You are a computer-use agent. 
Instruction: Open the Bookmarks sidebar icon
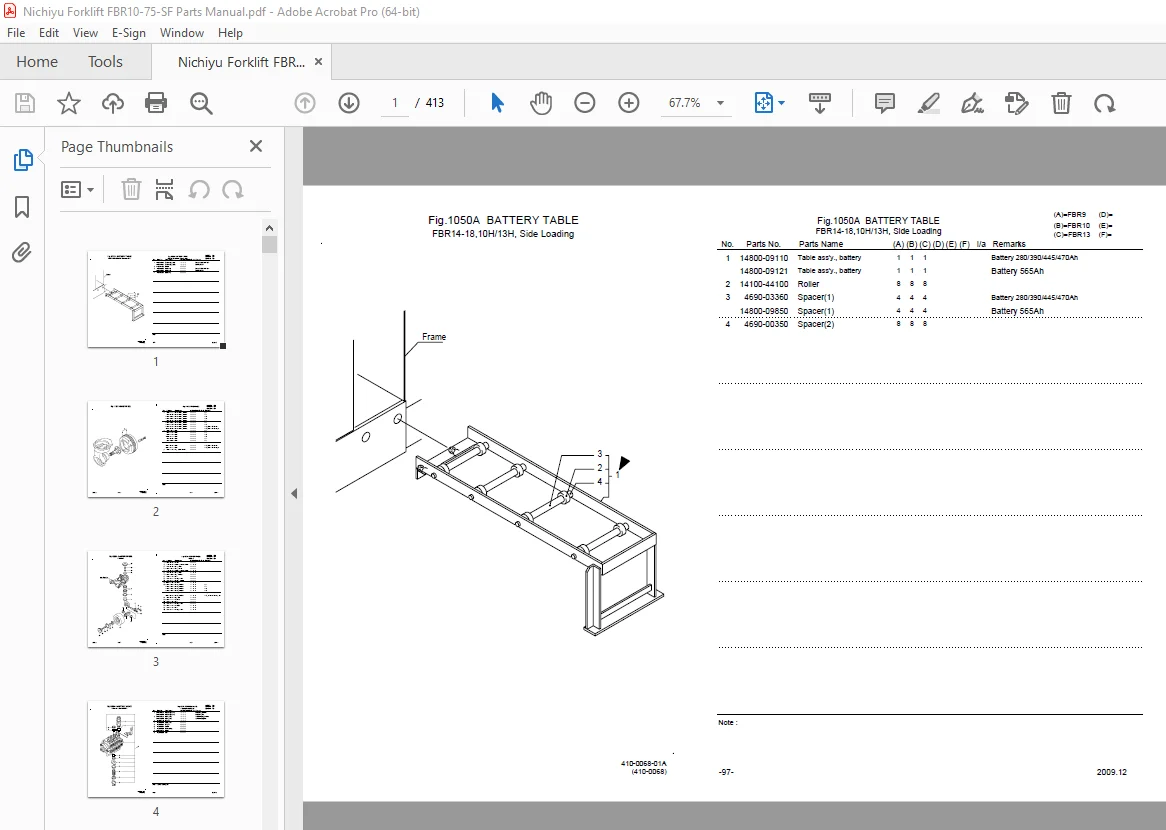point(22,207)
